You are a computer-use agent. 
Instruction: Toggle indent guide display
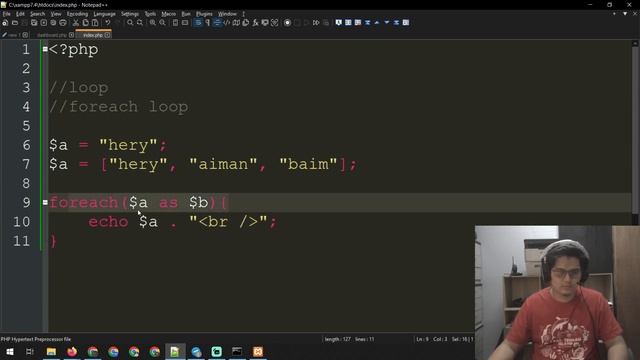tap(217, 23)
